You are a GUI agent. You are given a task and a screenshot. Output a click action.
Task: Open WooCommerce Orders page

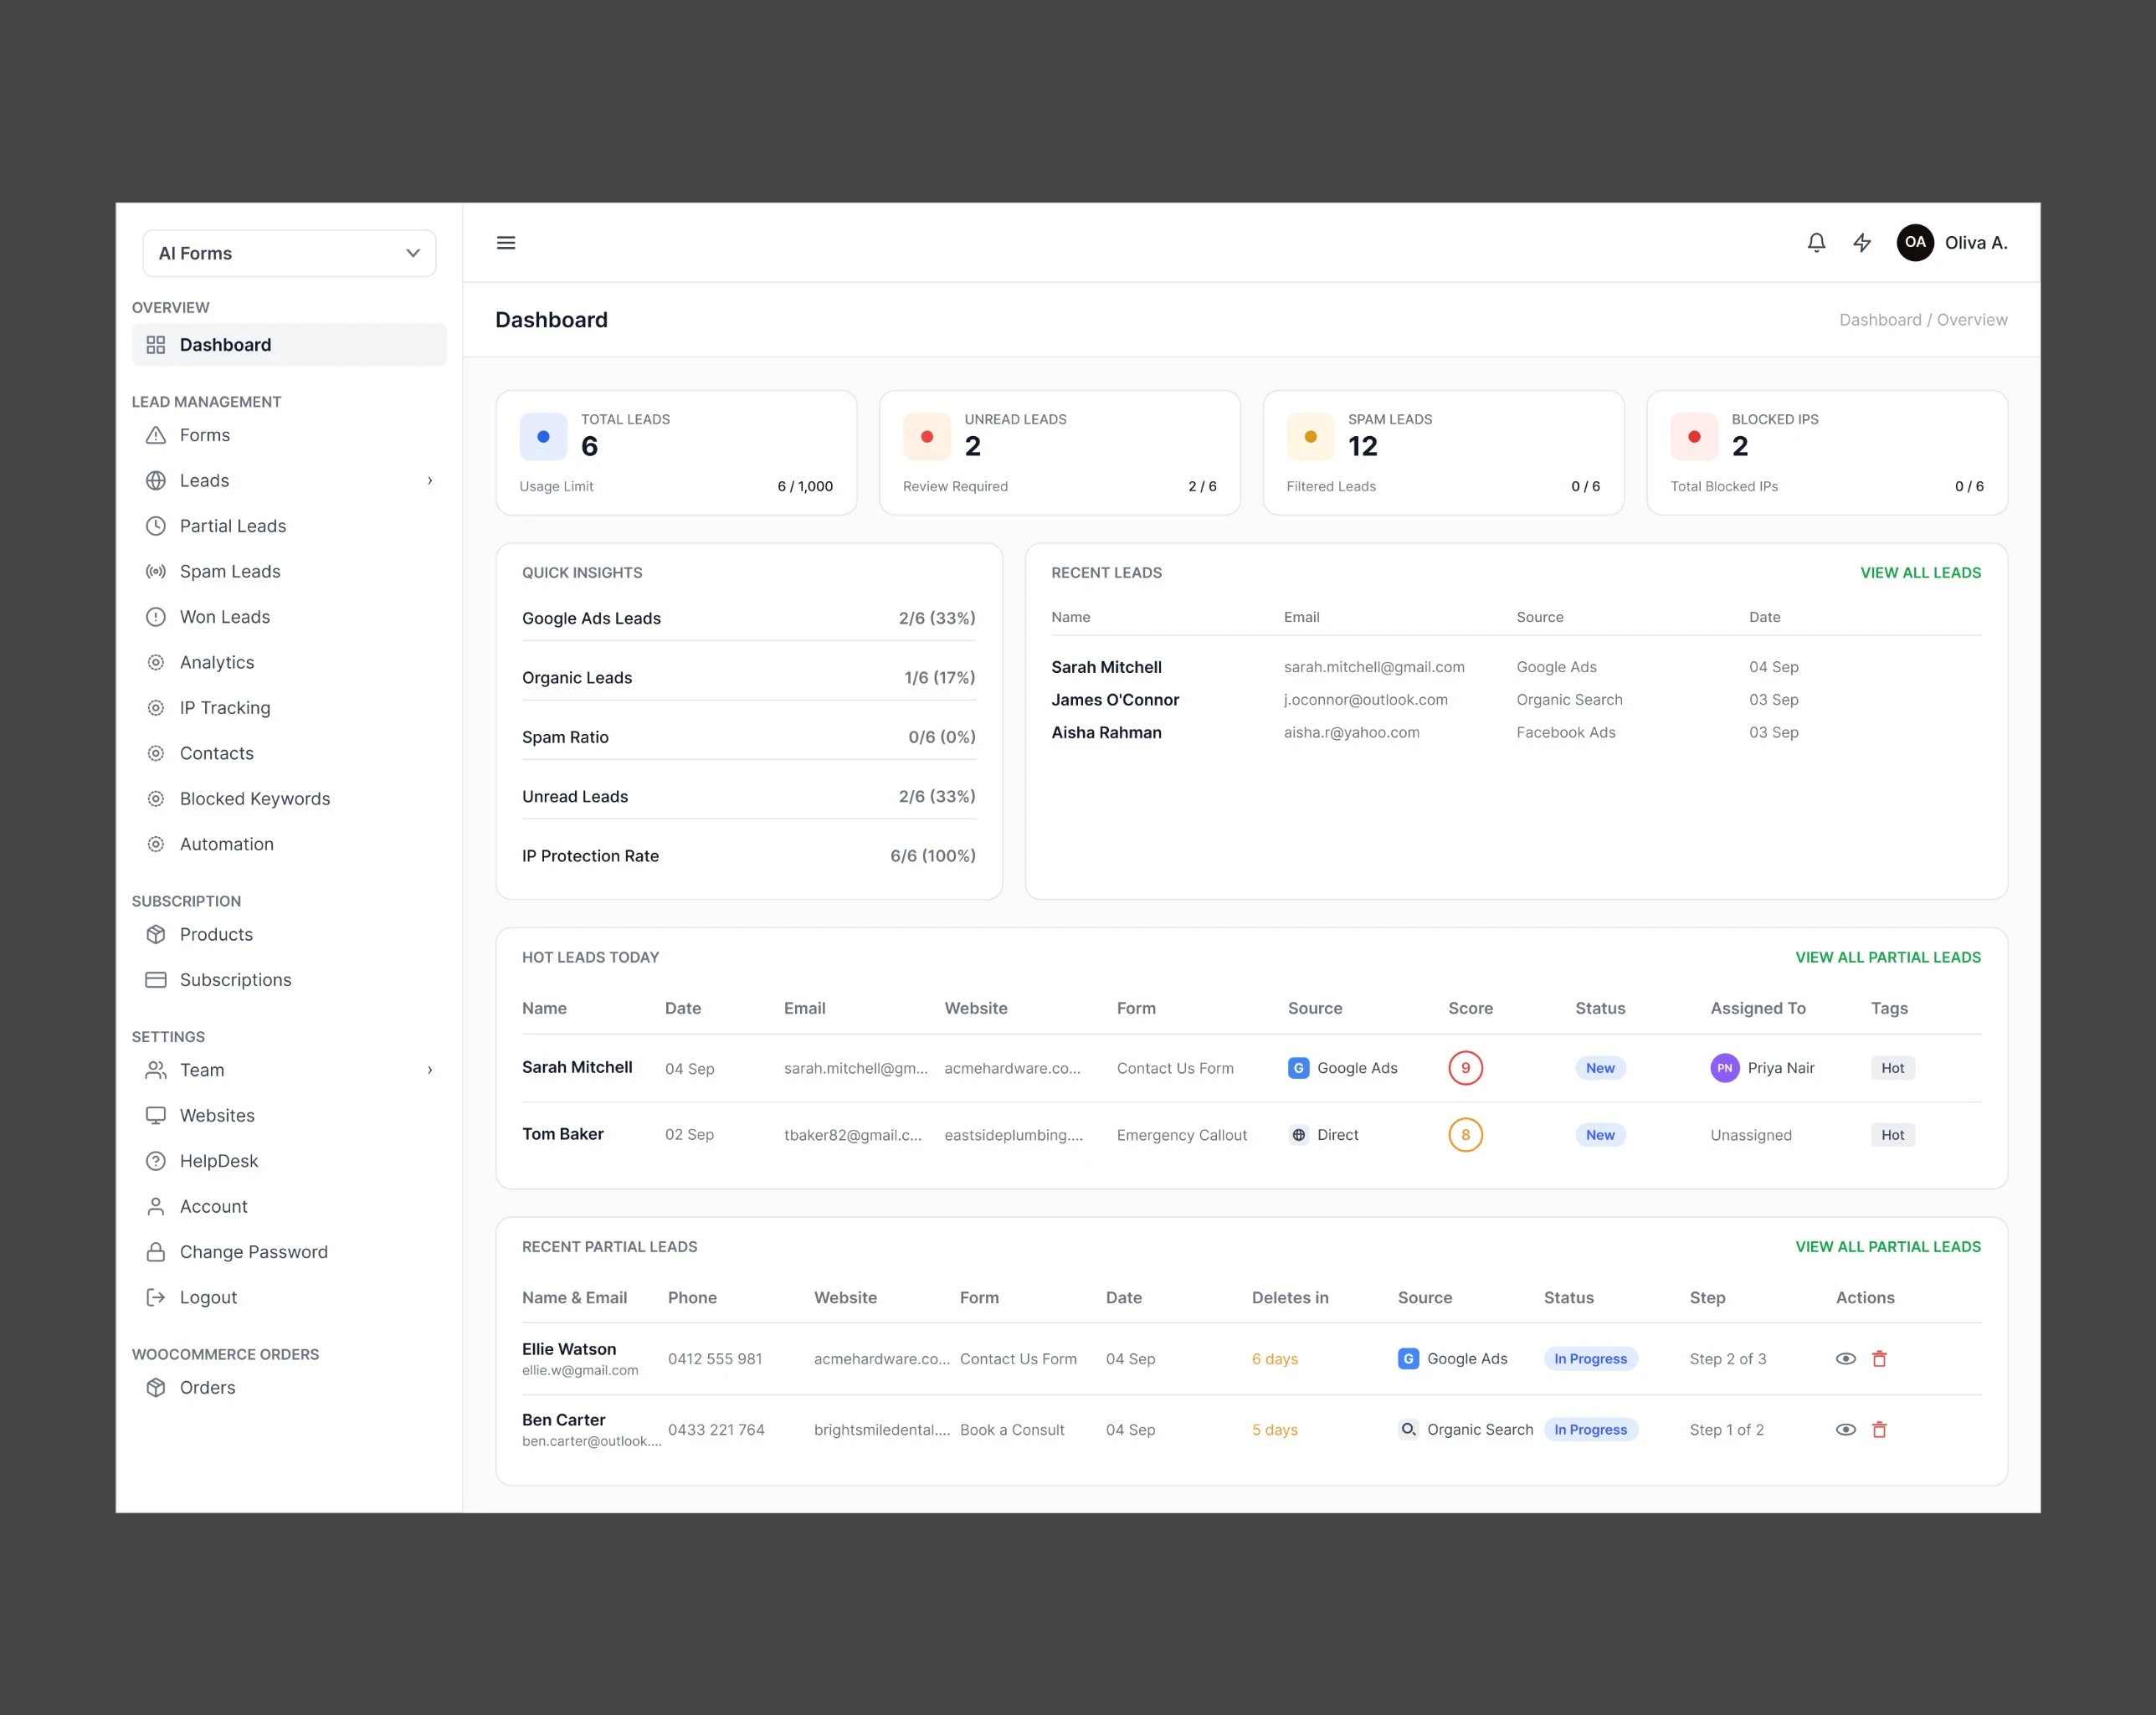289,1388
